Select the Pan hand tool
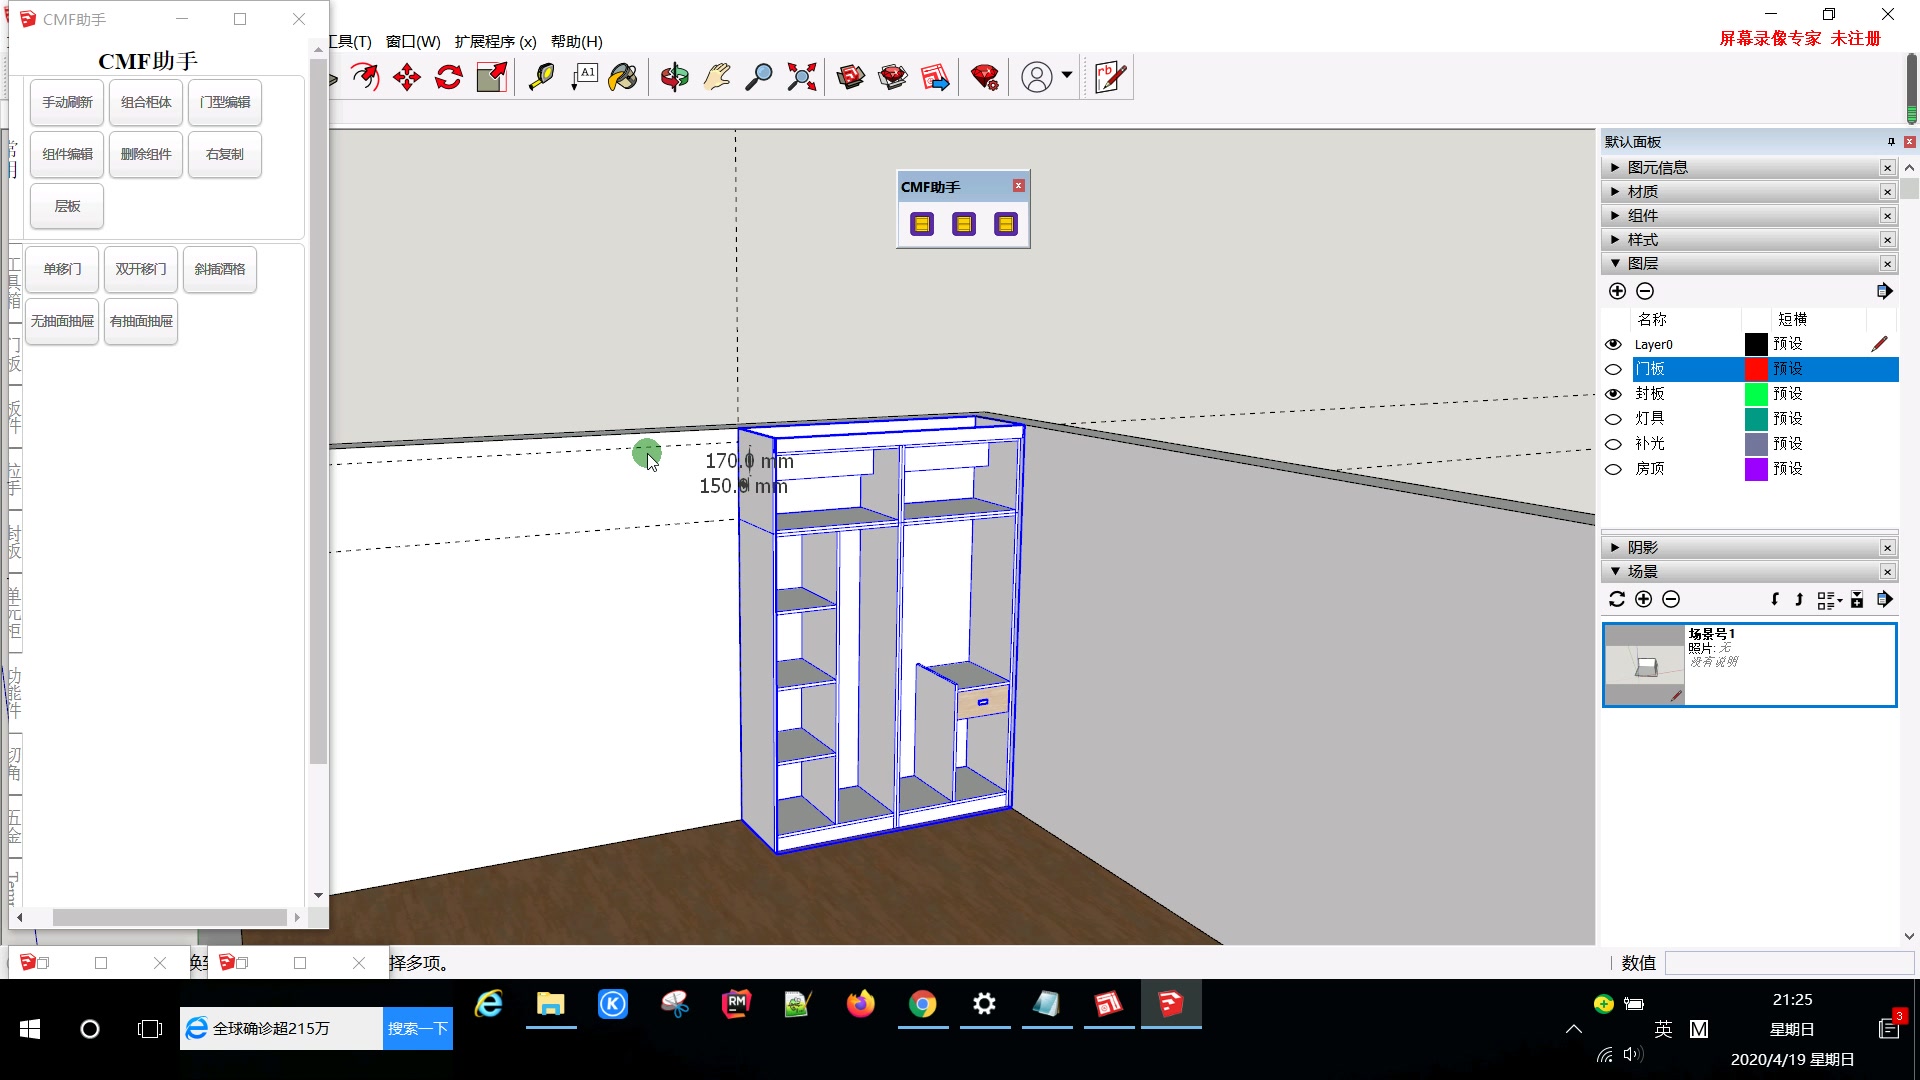 coord(717,77)
